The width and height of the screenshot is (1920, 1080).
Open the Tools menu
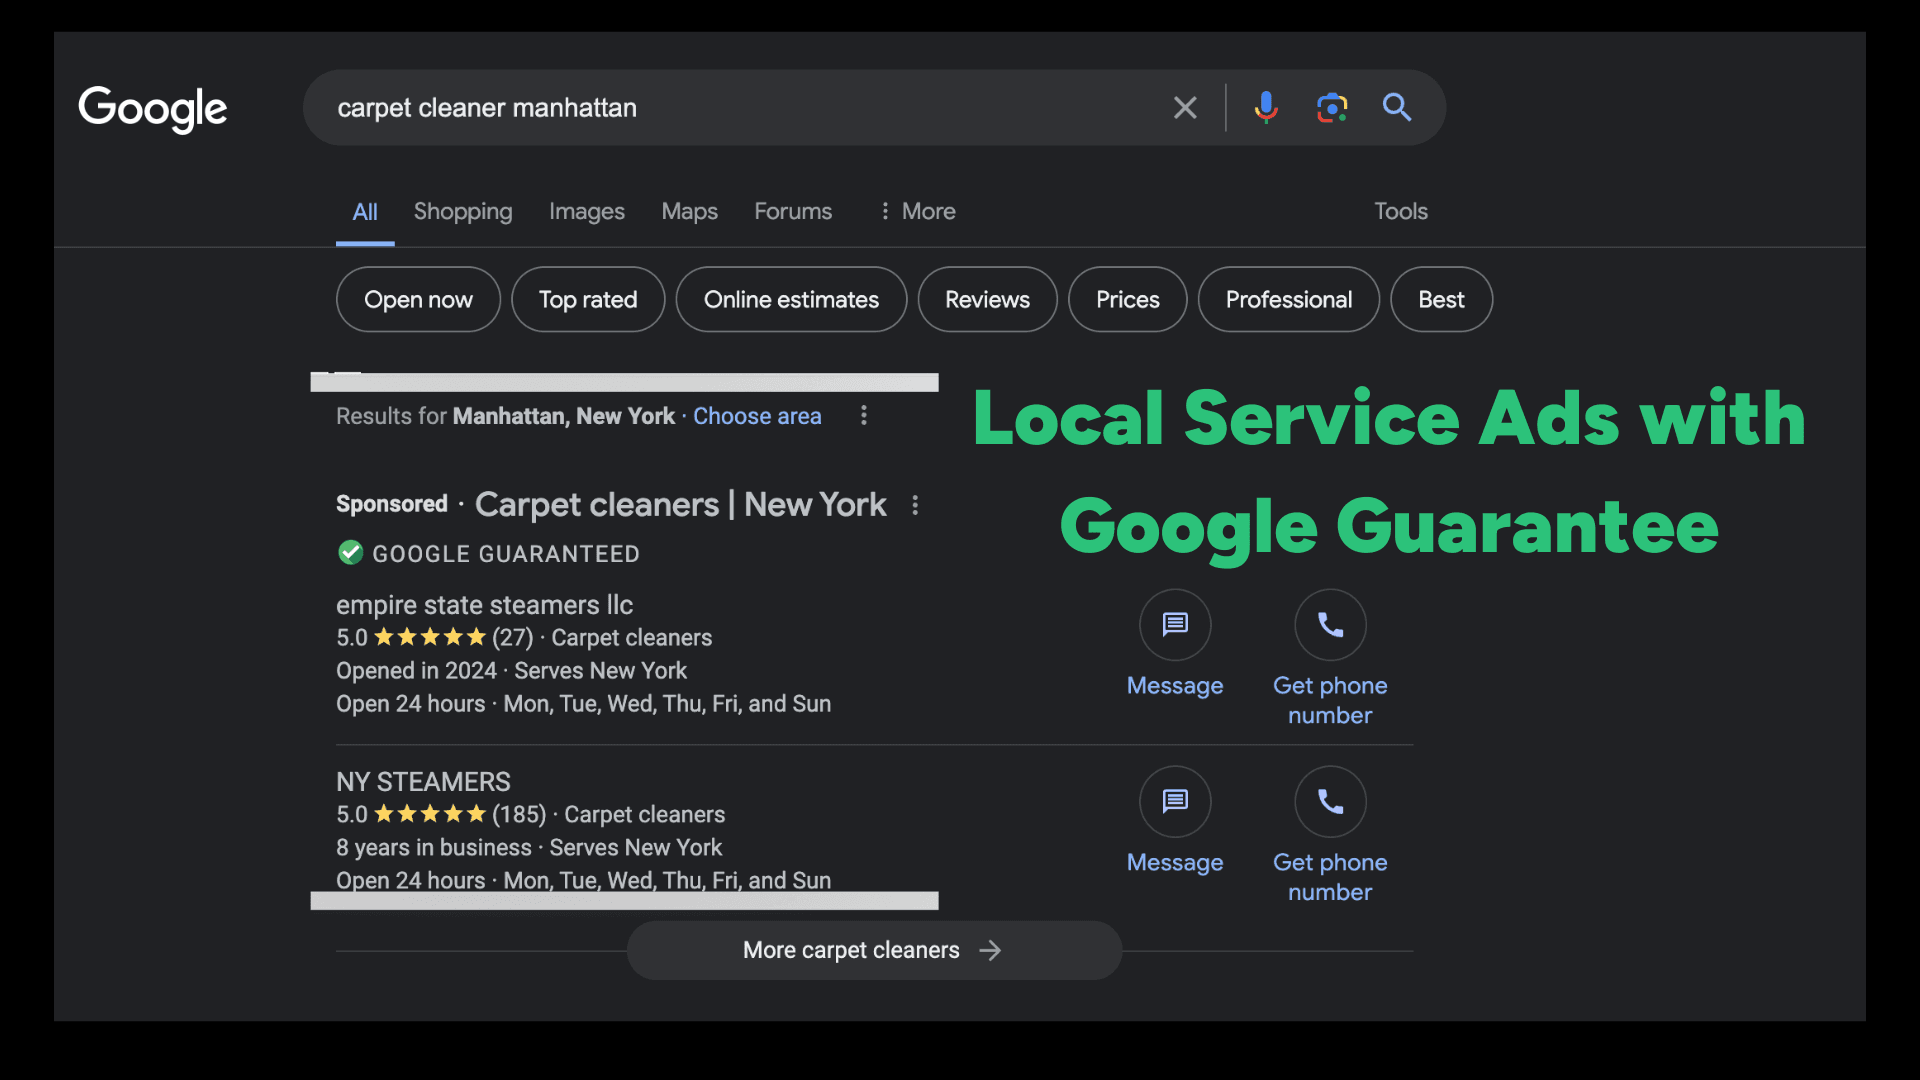click(x=1401, y=212)
